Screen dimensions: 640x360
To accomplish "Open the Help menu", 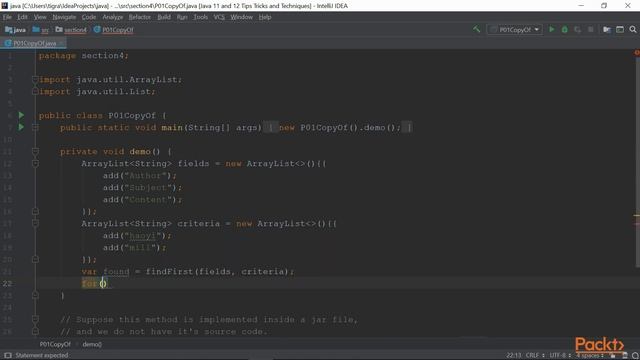I will (265, 17).
